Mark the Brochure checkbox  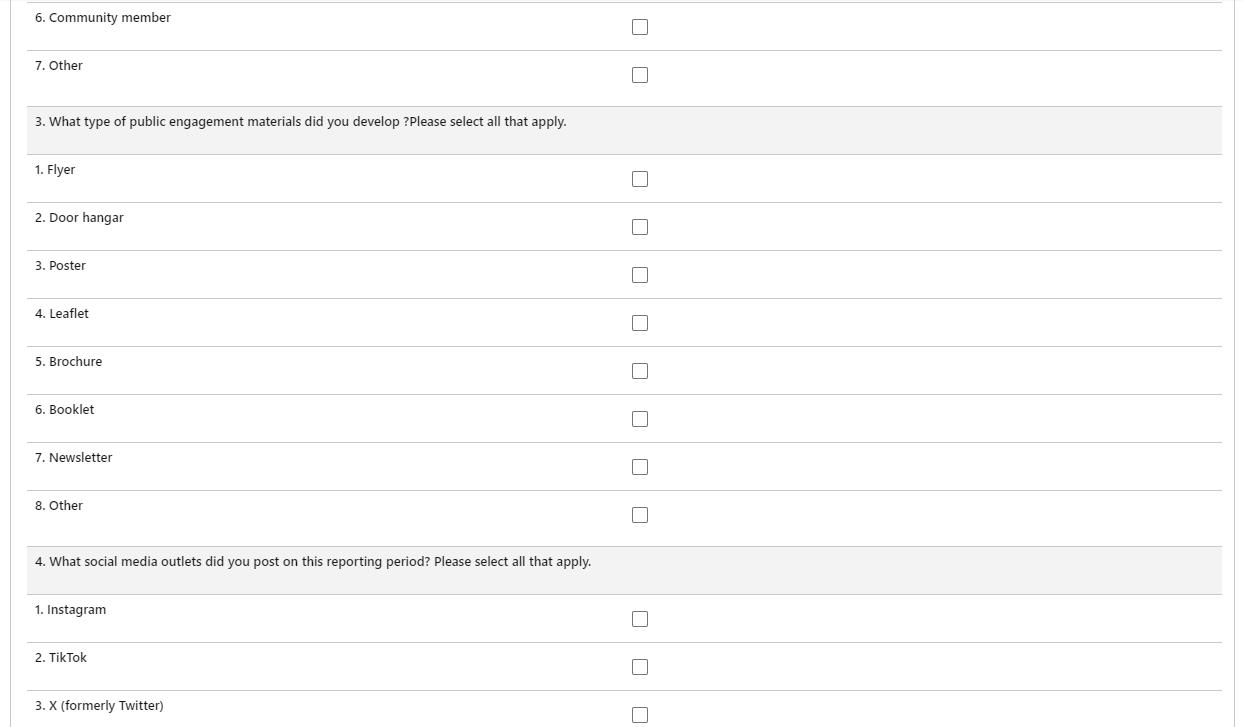click(640, 371)
